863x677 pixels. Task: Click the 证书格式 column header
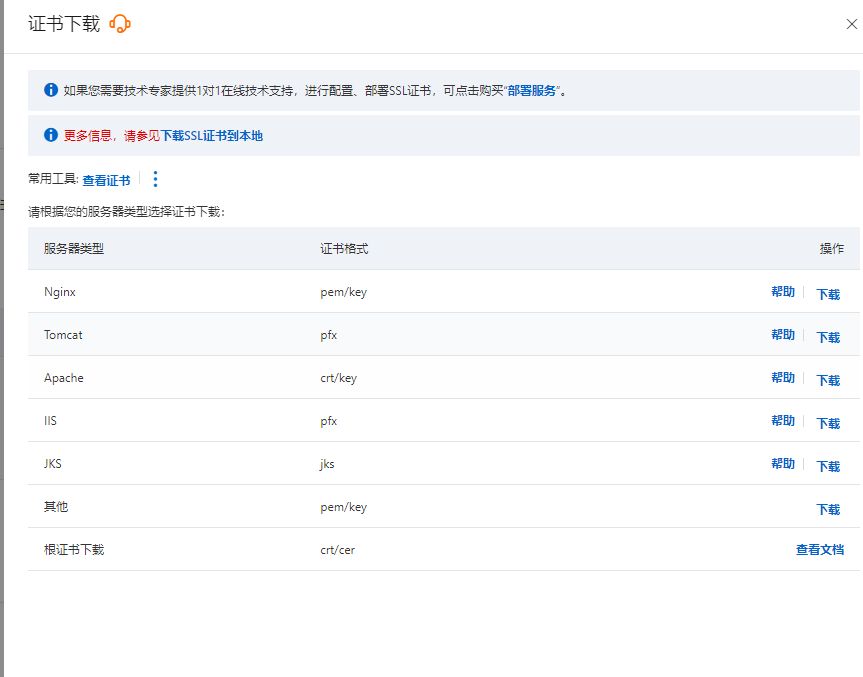[344, 248]
